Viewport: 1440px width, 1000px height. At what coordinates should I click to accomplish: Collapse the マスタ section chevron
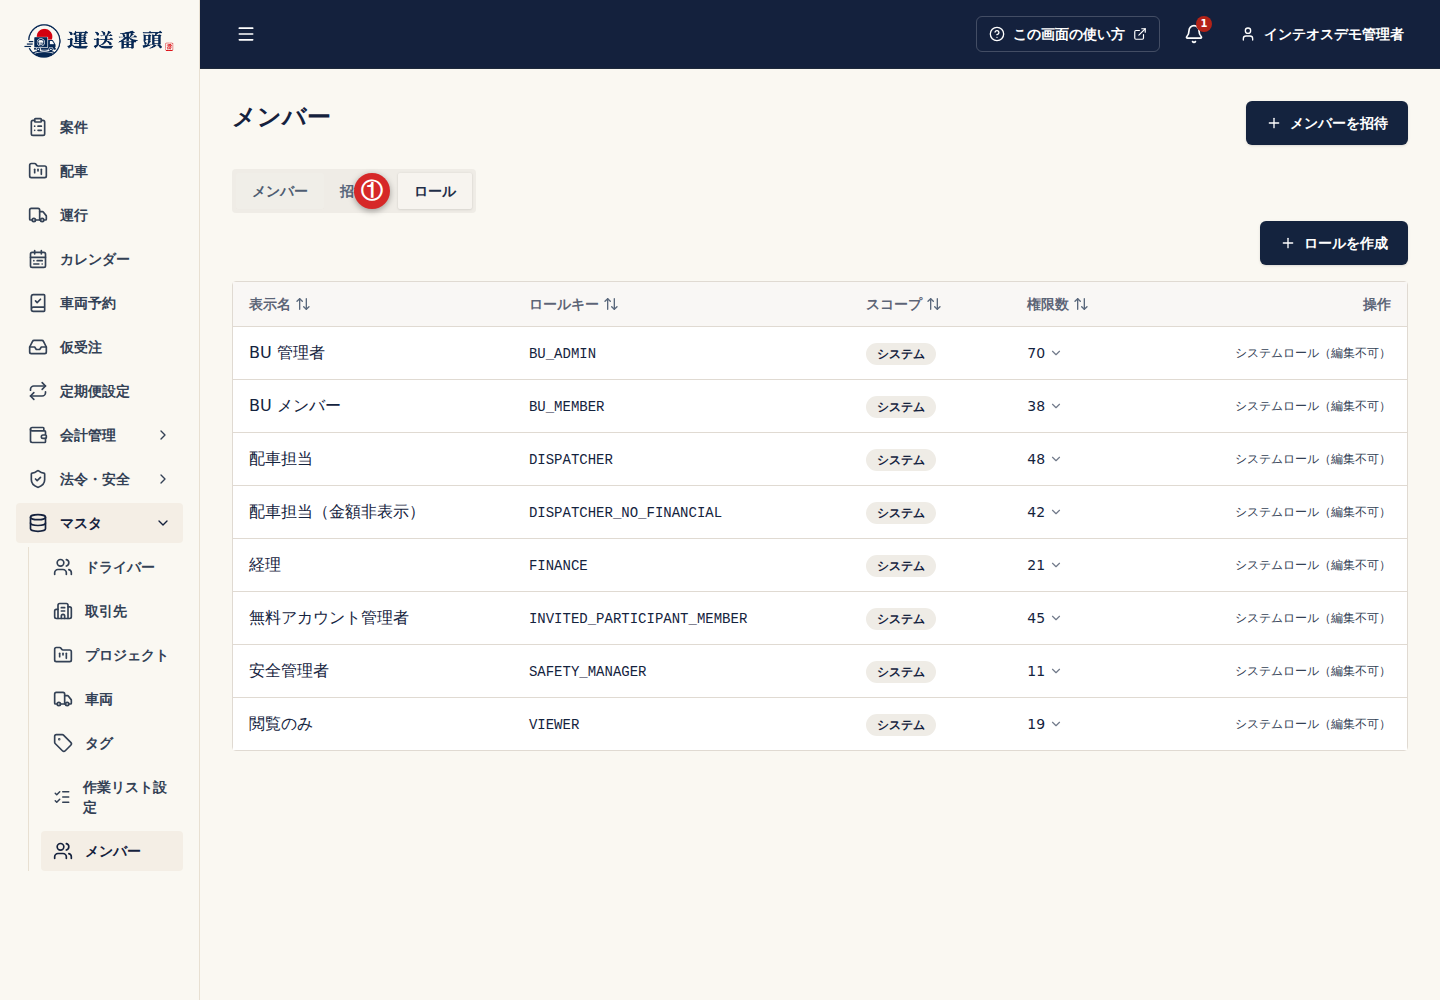point(163,523)
